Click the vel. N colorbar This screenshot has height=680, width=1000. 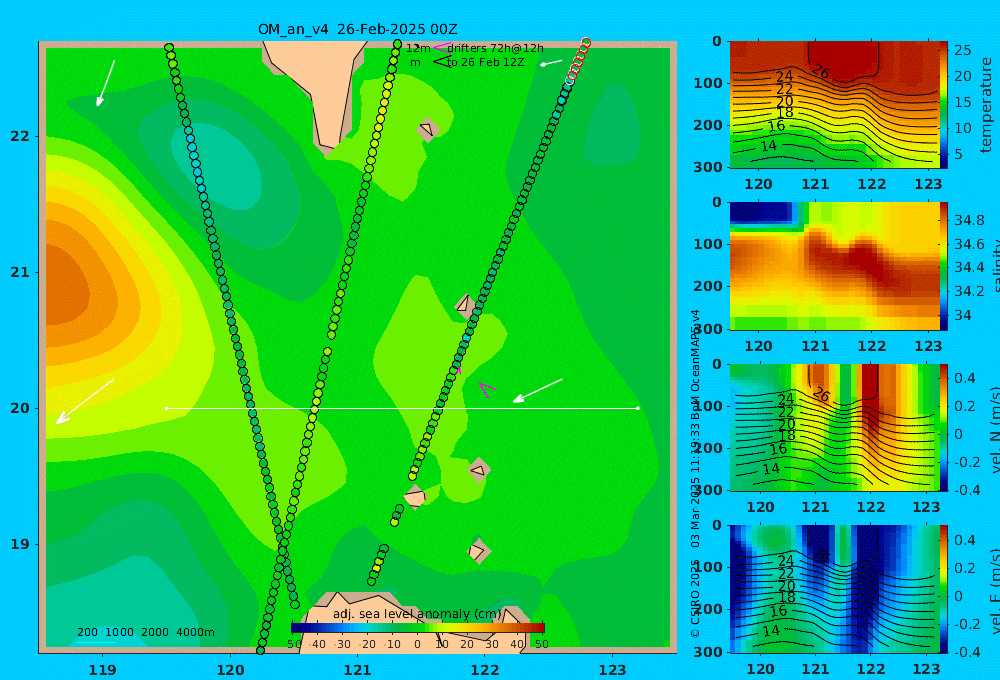[944, 427]
